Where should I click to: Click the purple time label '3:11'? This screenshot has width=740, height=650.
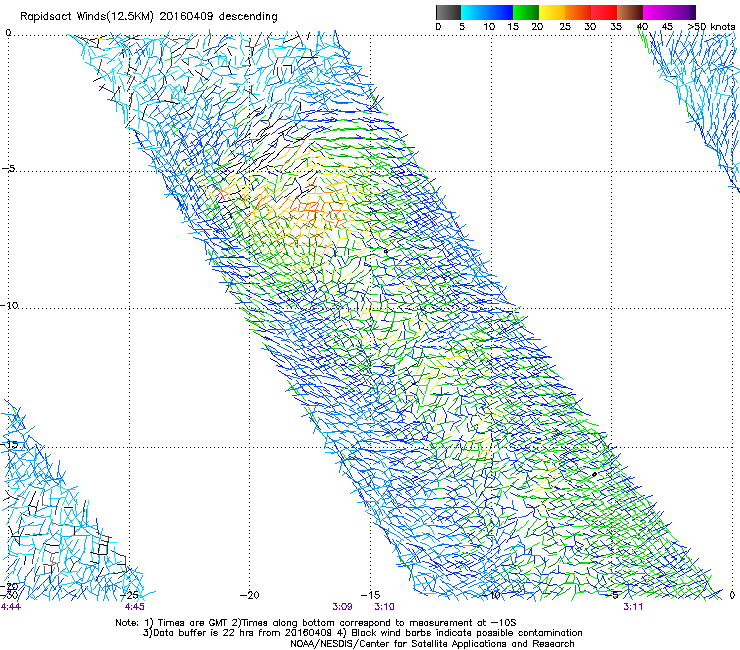(633, 607)
